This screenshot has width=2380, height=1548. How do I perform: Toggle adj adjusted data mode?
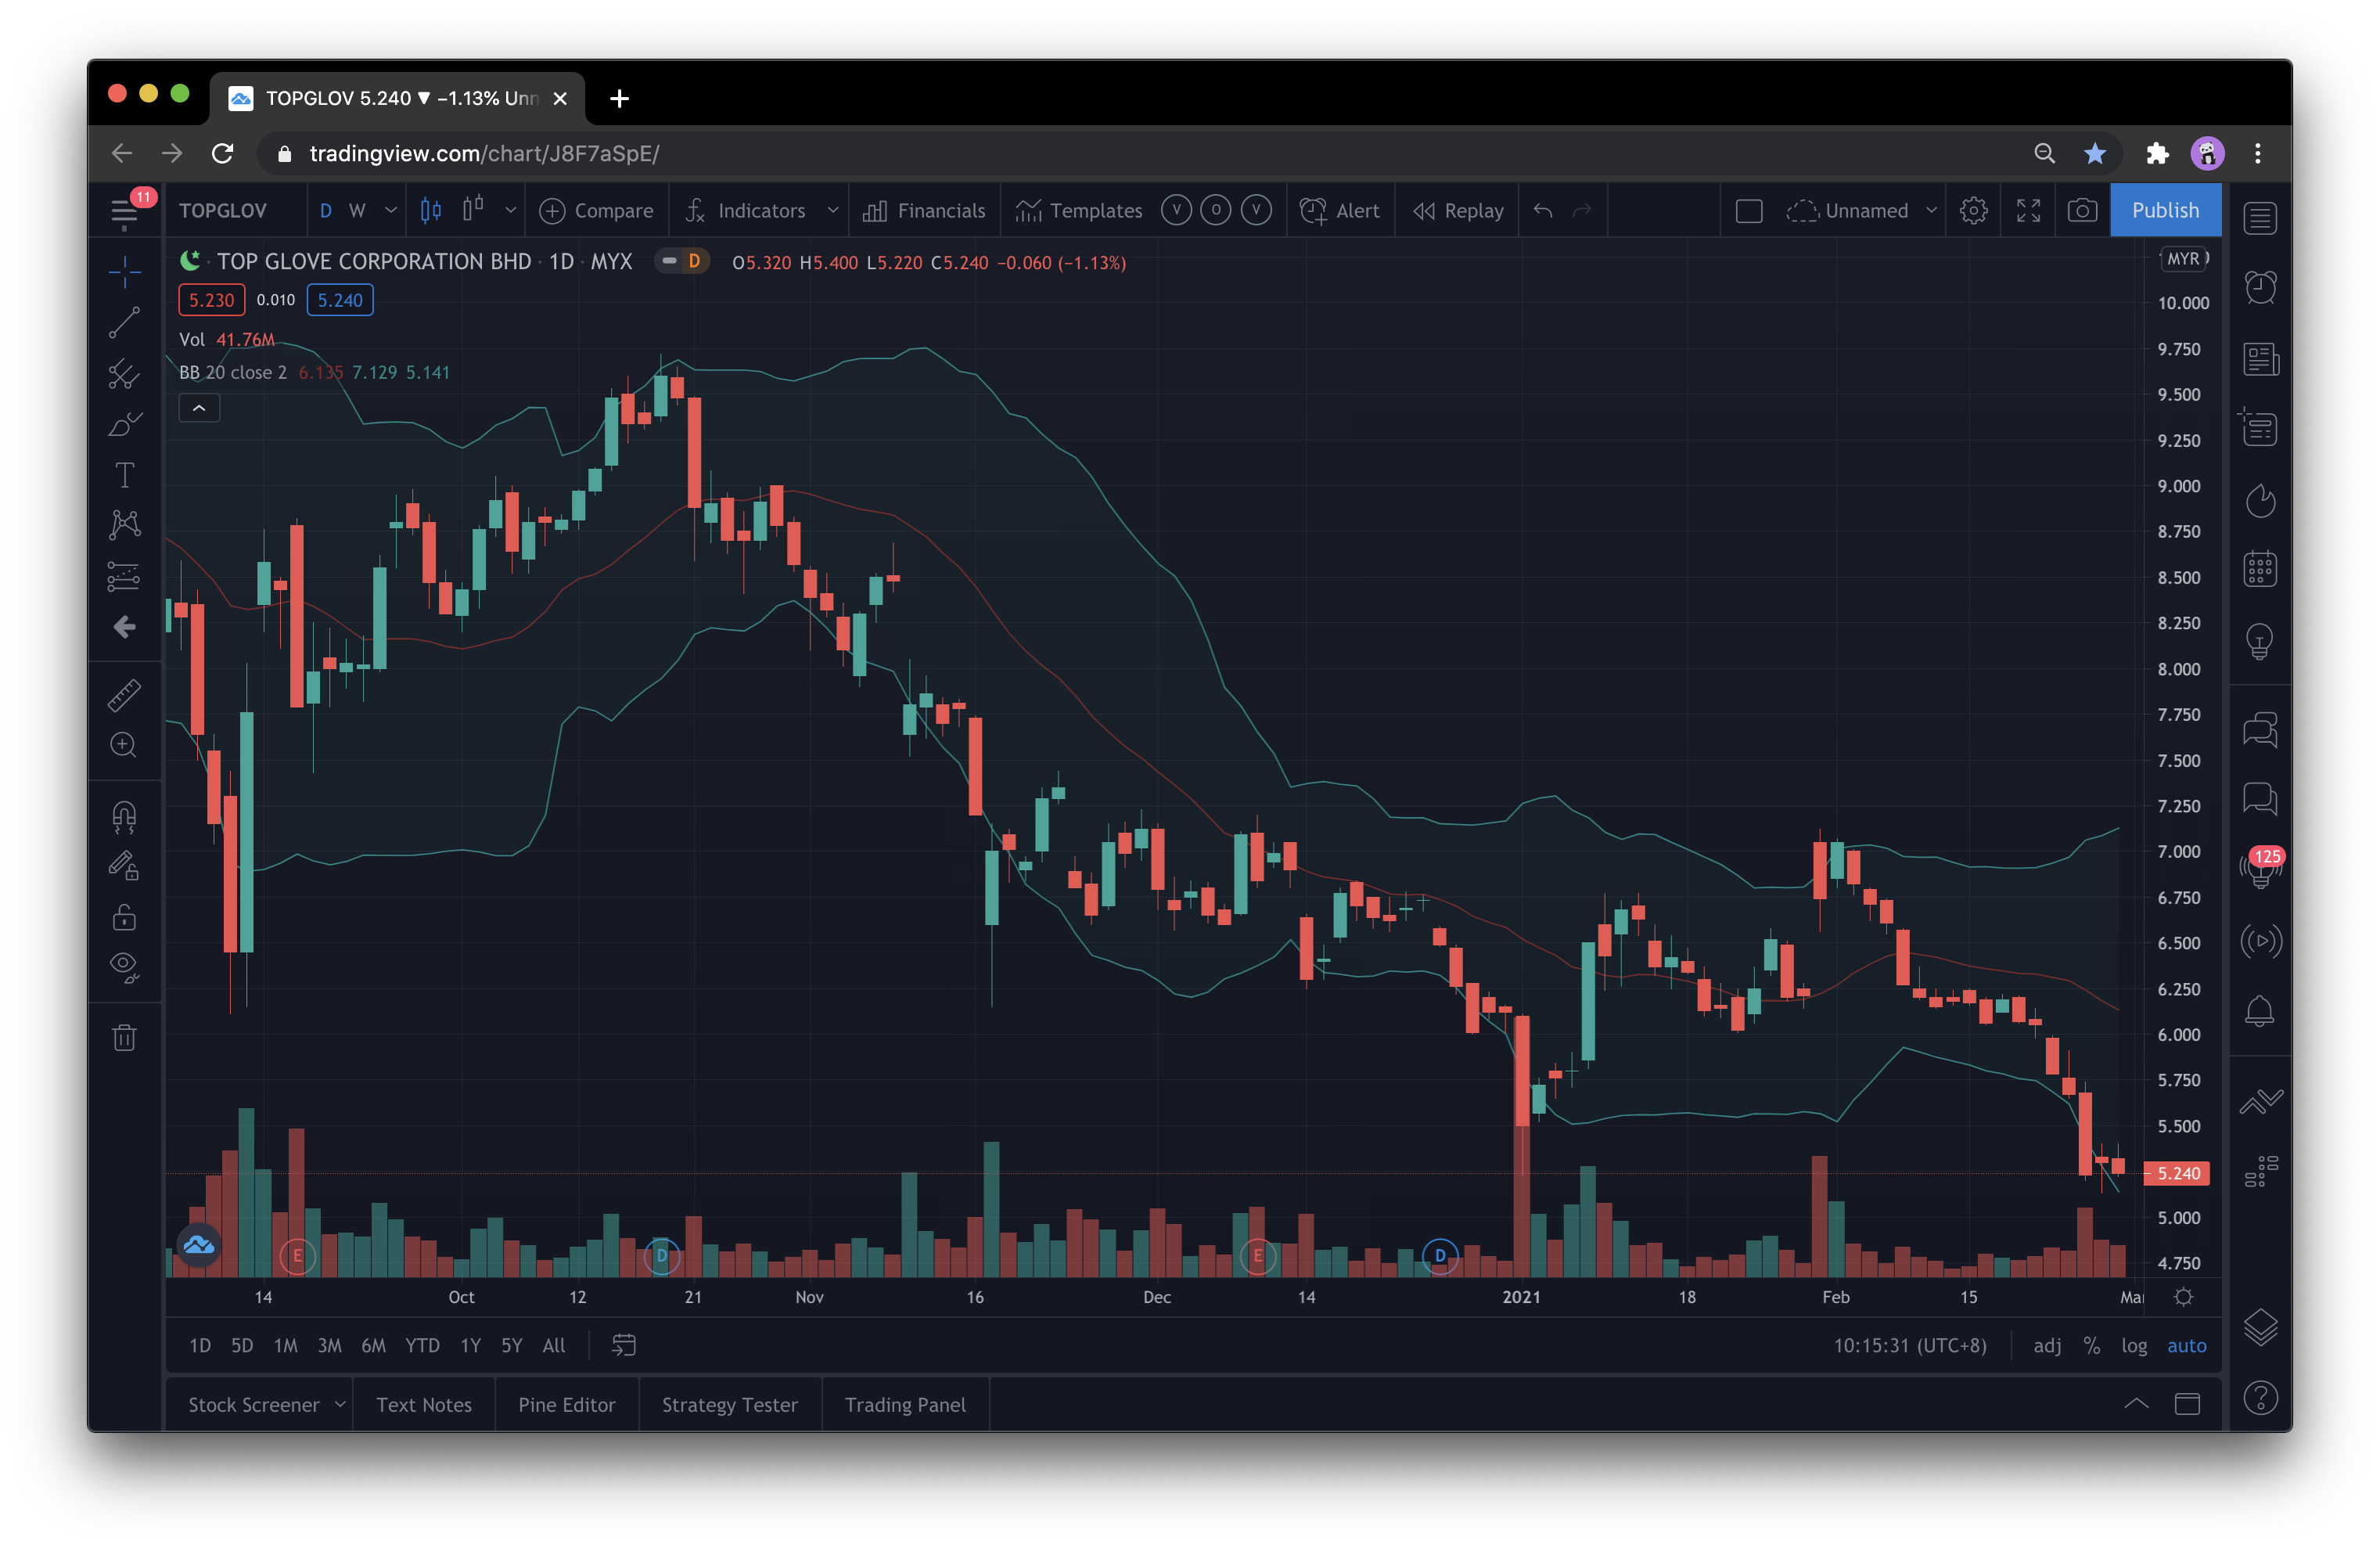click(2047, 1345)
